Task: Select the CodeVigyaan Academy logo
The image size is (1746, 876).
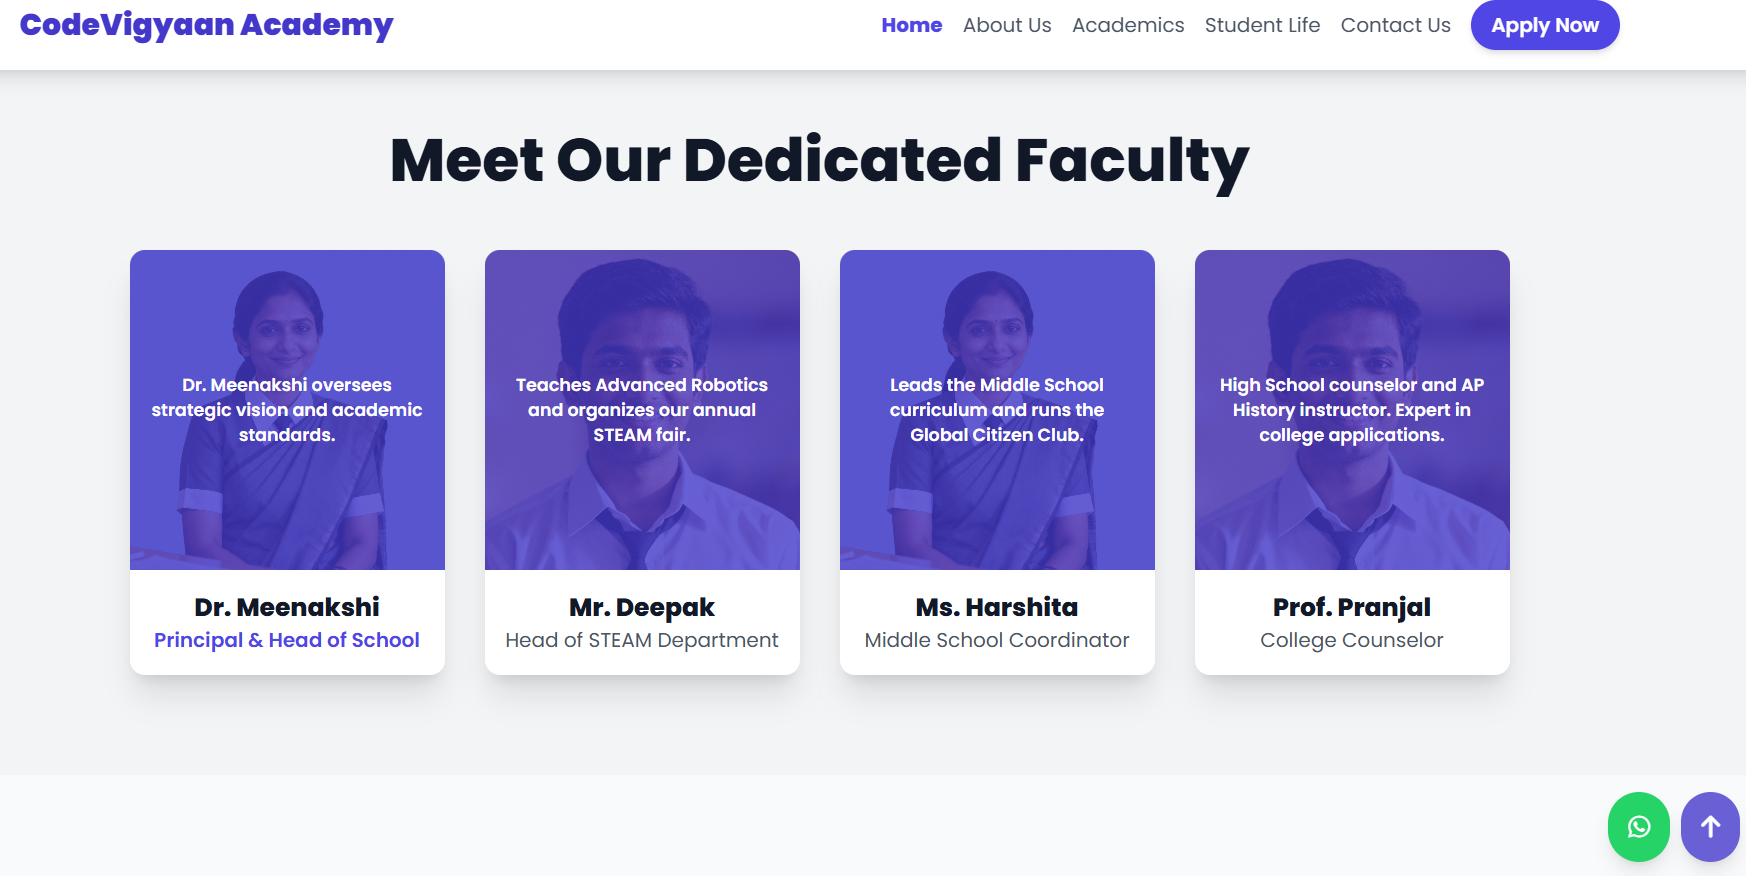Action: click(x=207, y=25)
